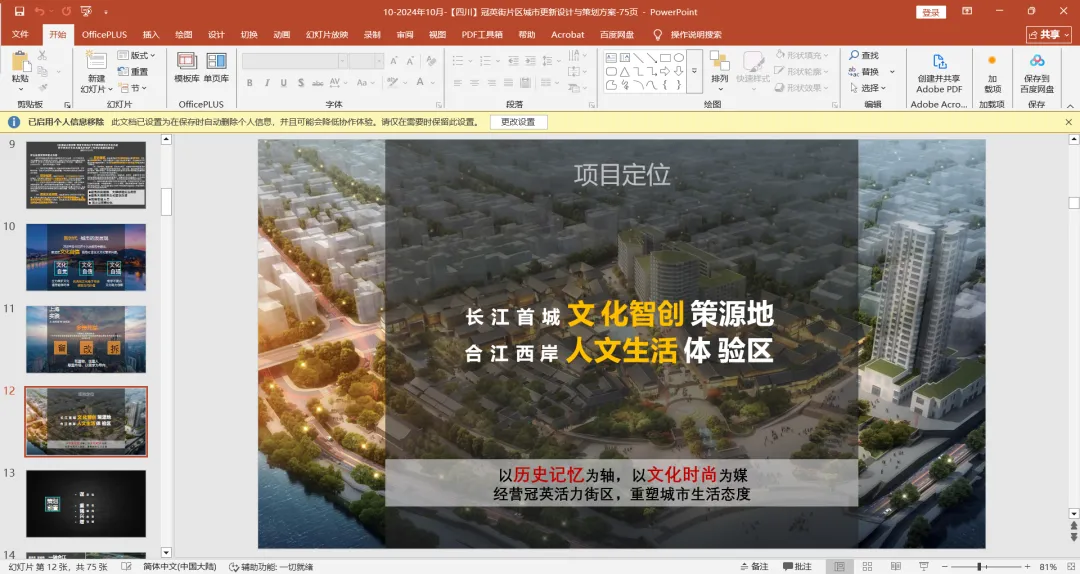Click the fit slide to window icon

1071,566
